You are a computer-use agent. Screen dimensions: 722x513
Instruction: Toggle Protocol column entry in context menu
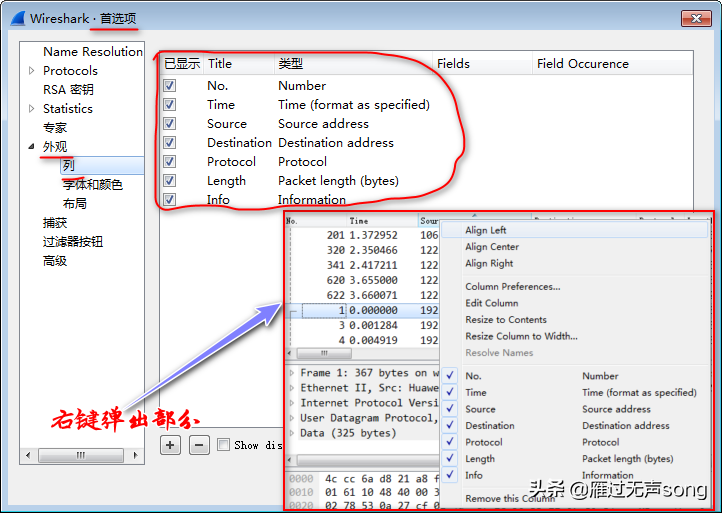click(x=574, y=442)
